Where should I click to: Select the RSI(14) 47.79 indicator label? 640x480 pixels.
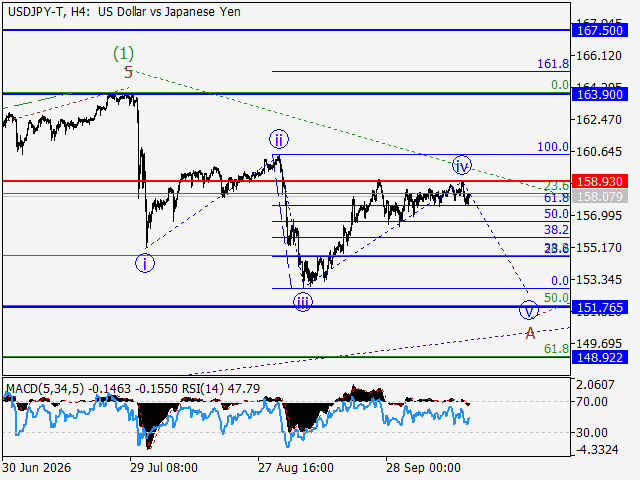[x=221, y=389]
